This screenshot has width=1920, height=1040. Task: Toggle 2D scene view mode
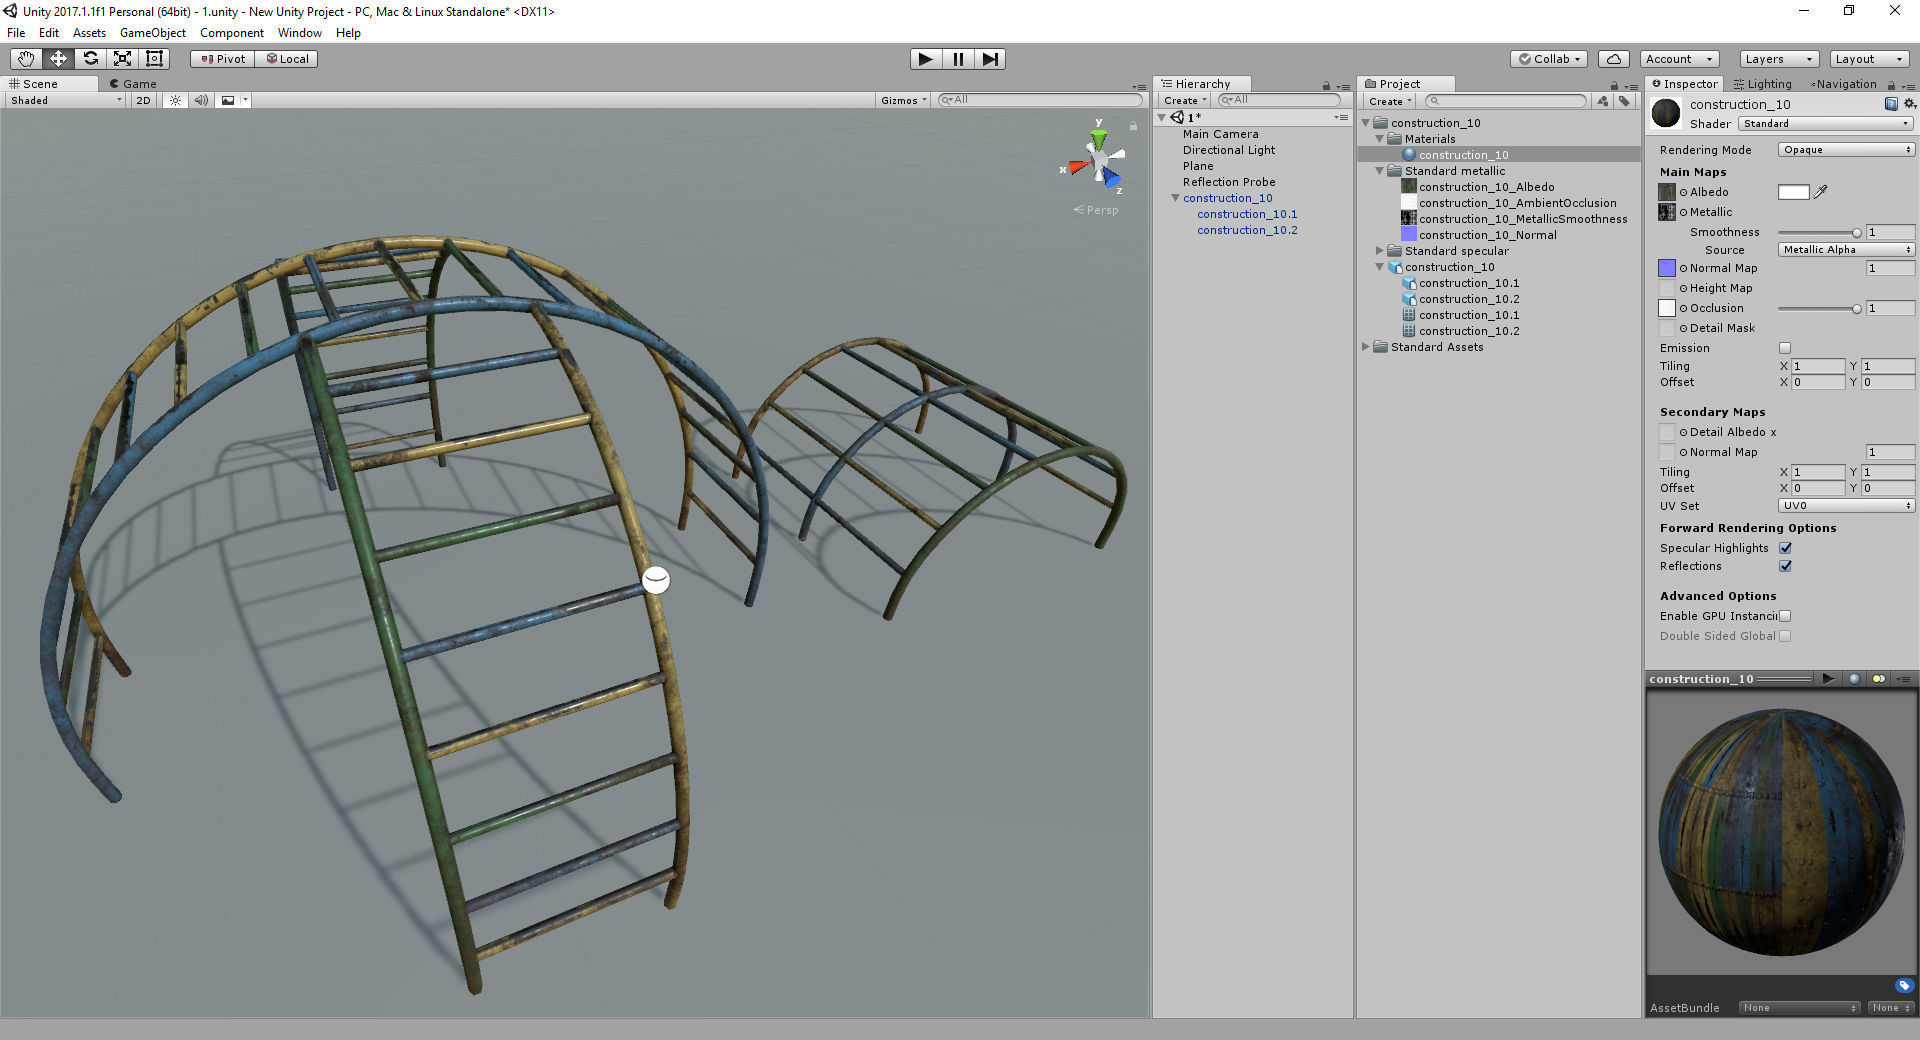point(143,100)
